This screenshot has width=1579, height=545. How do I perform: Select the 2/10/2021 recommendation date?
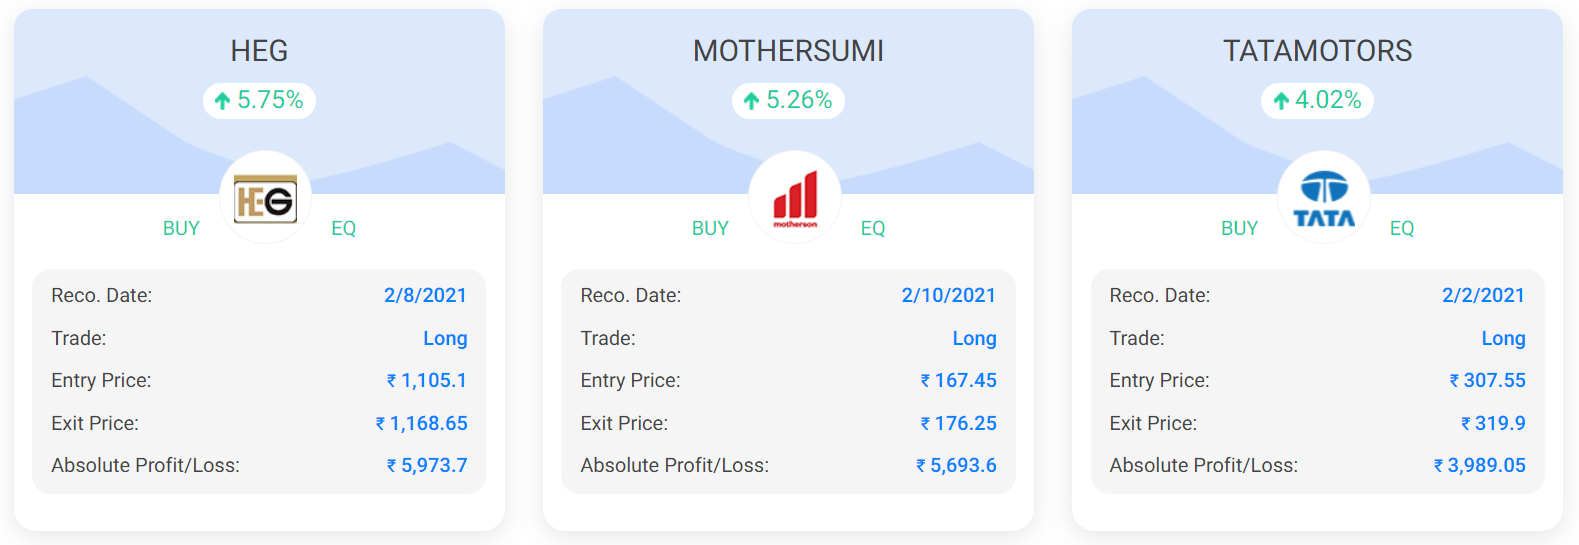tap(949, 295)
